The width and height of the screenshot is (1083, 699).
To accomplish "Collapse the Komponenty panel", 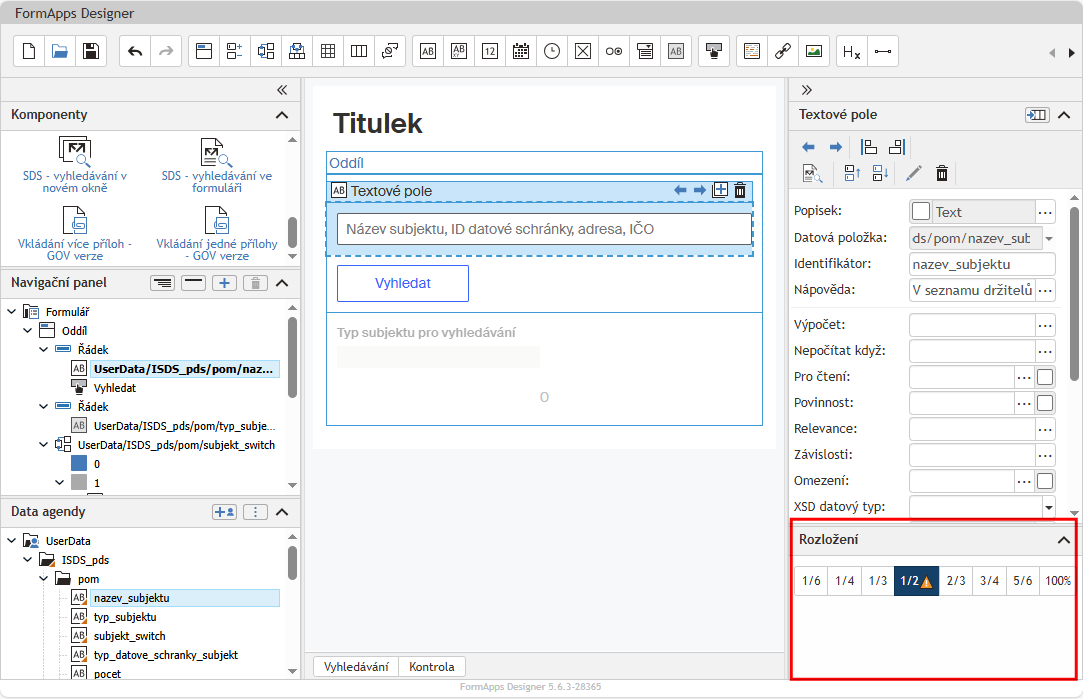I will (282, 115).
